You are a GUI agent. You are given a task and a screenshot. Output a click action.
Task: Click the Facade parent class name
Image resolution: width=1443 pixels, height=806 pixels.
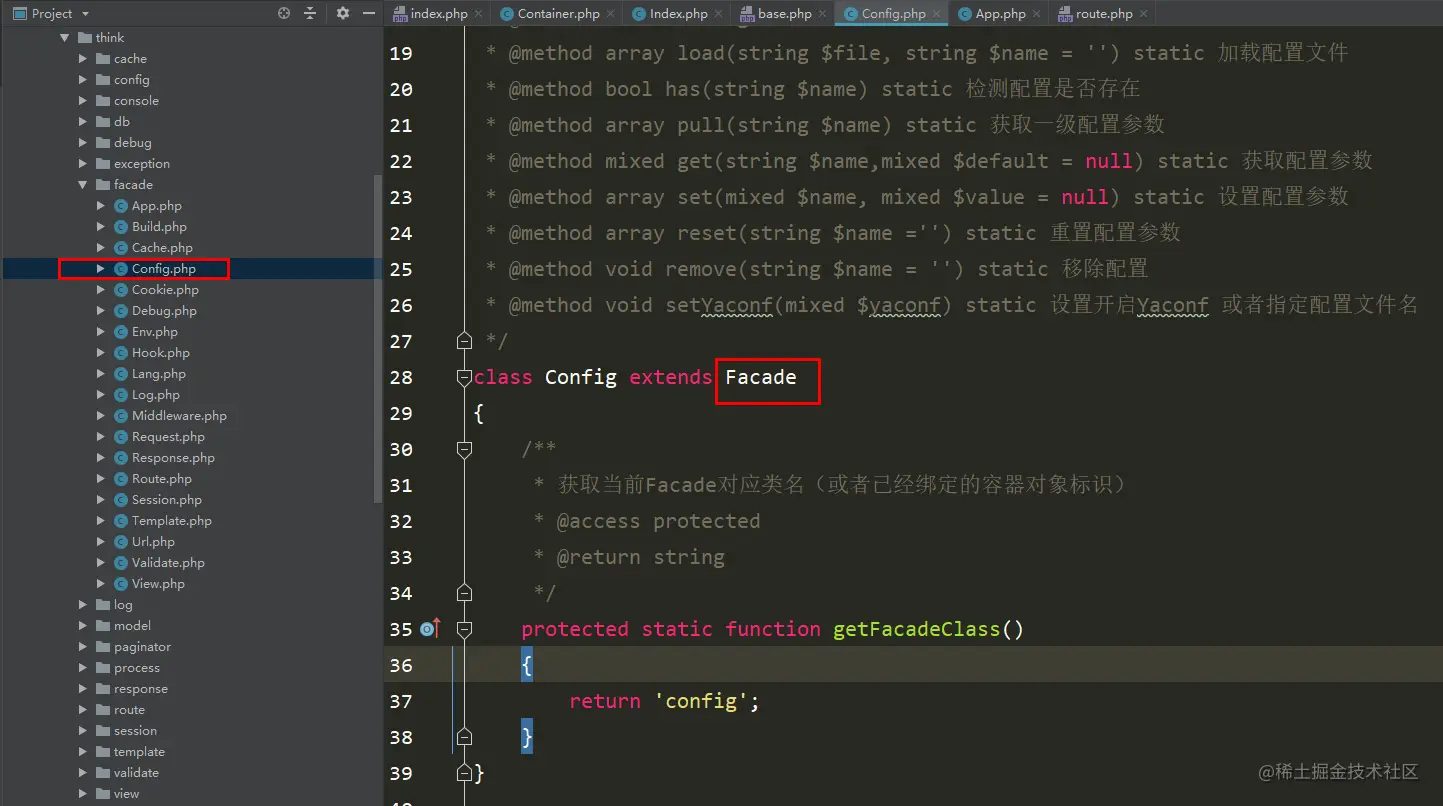click(761, 378)
